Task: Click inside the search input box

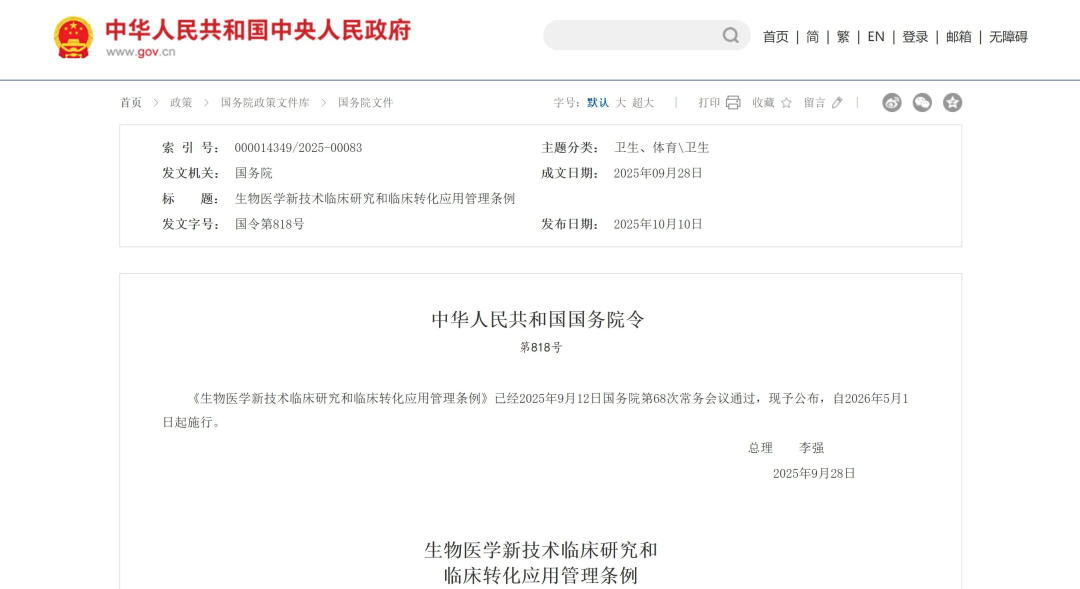Action: [630, 35]
